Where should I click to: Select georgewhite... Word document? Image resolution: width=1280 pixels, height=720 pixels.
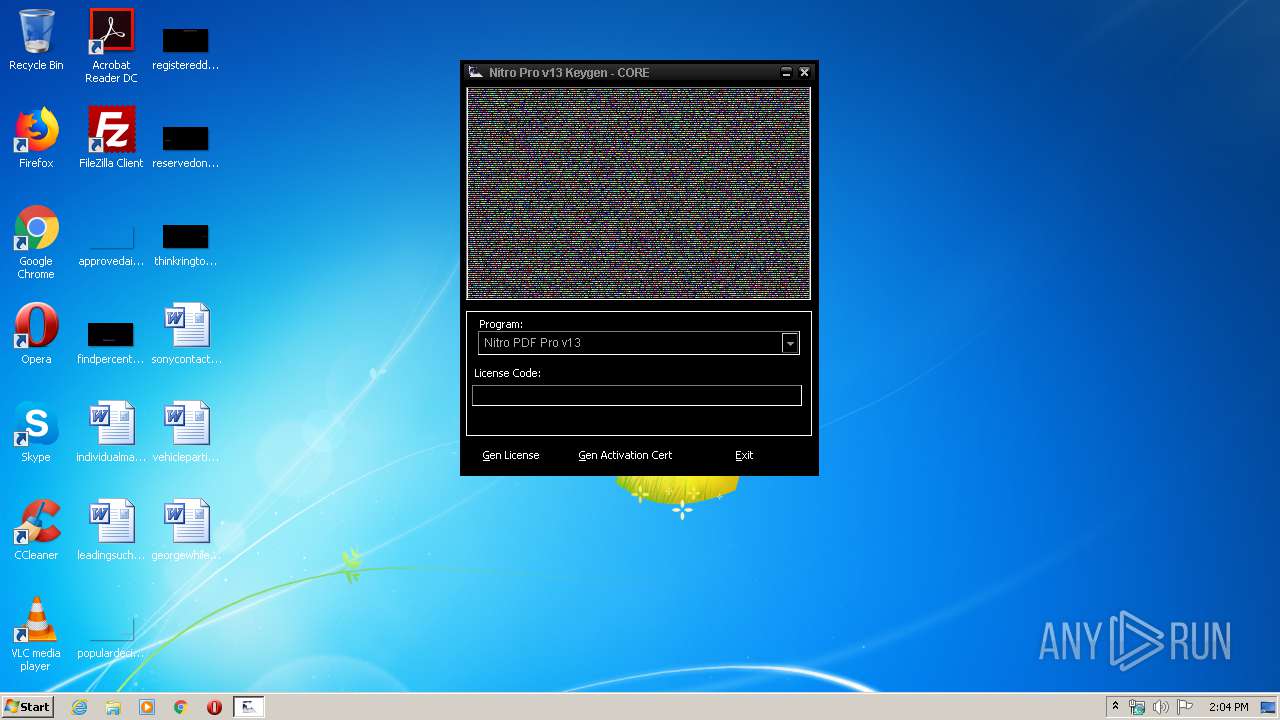pos(186,530)
